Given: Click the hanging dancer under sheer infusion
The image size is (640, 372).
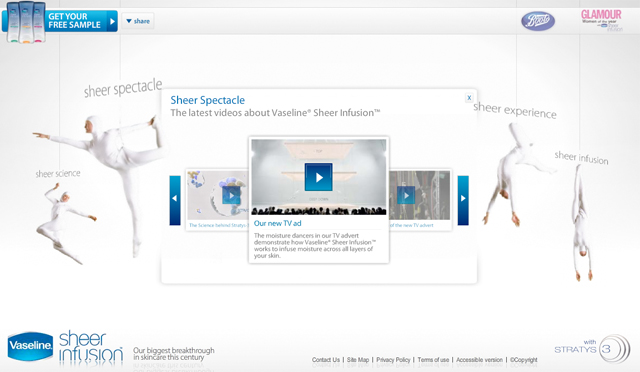Looking at the screenshot, I should [582, 223].
